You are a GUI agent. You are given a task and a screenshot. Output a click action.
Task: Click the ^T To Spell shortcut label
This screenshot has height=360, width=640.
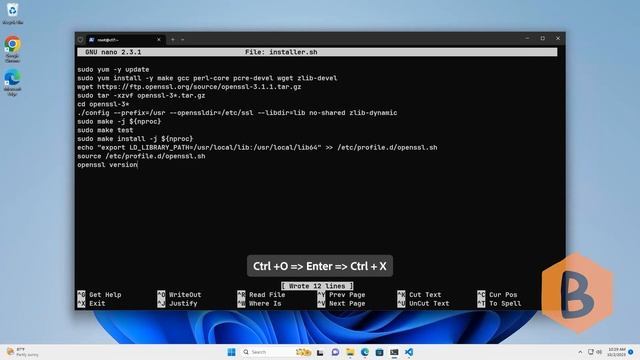499,304
